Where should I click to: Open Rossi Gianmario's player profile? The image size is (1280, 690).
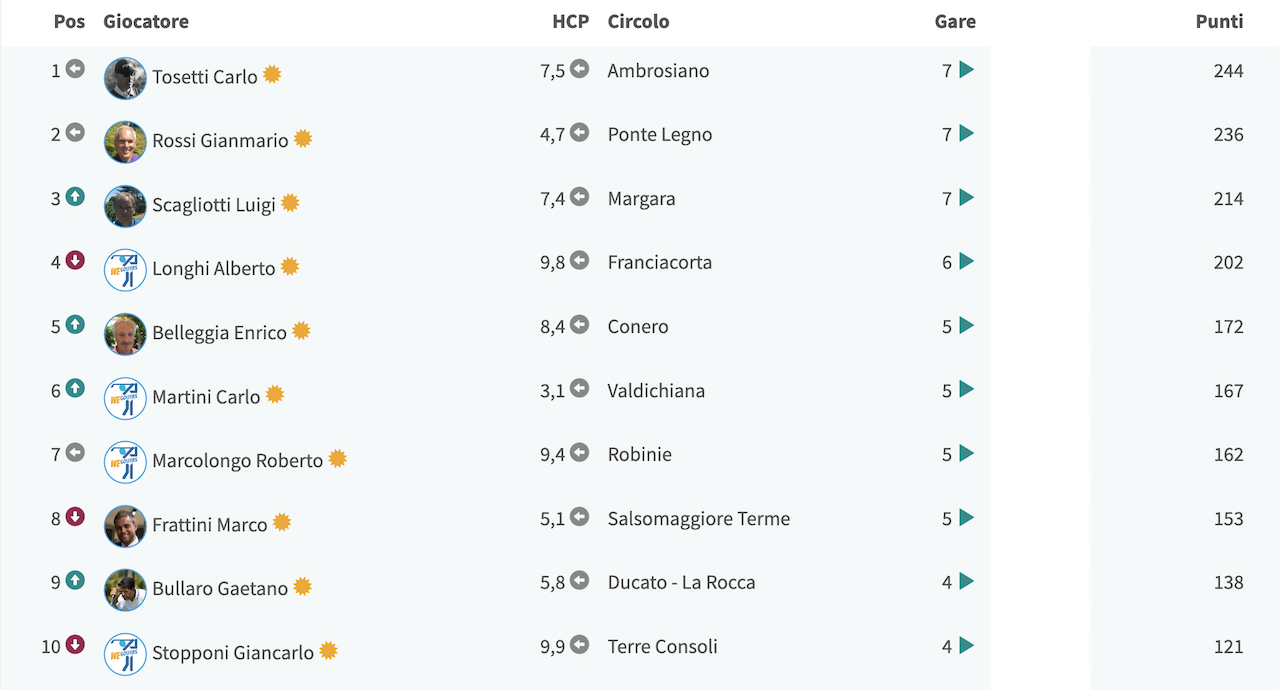coord(220,141)
